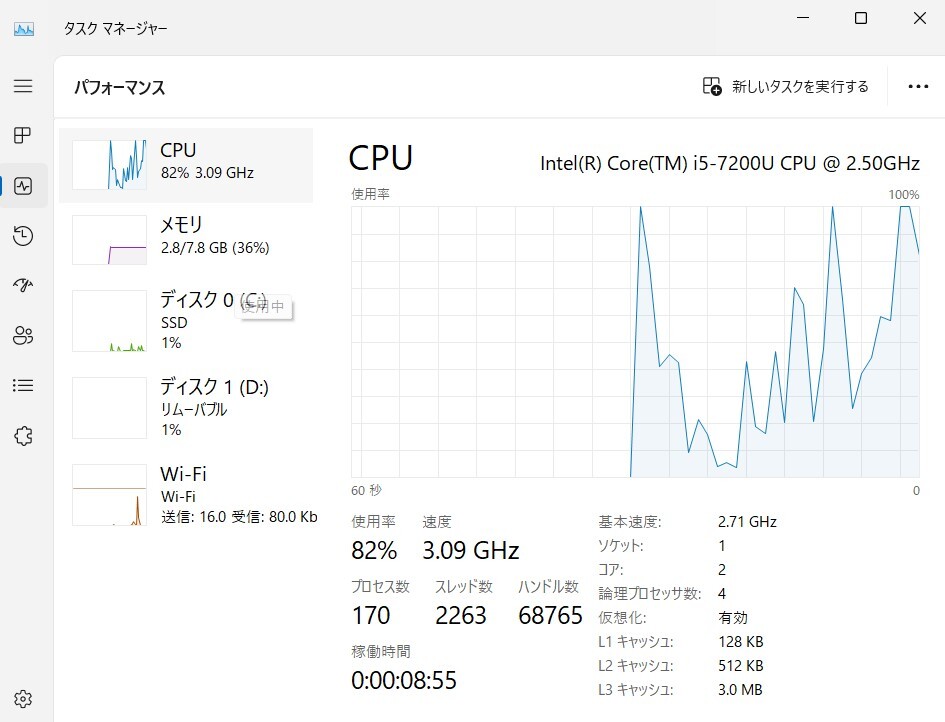The height and width of the screenshot is (722, 945).
Task: Open the hamburger navigation menu
Action: point(23,86)
